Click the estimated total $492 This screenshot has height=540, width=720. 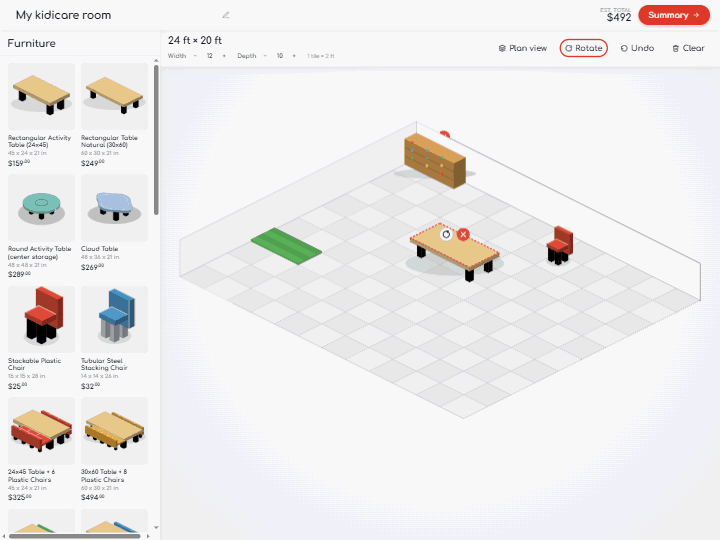[619, 17]
